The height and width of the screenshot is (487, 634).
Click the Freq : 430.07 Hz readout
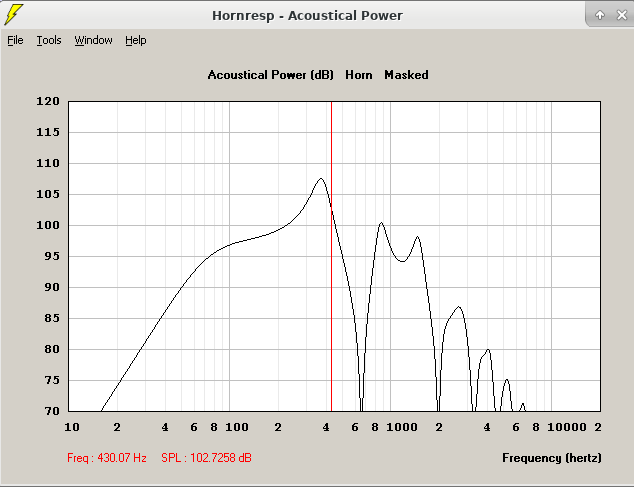107,458
